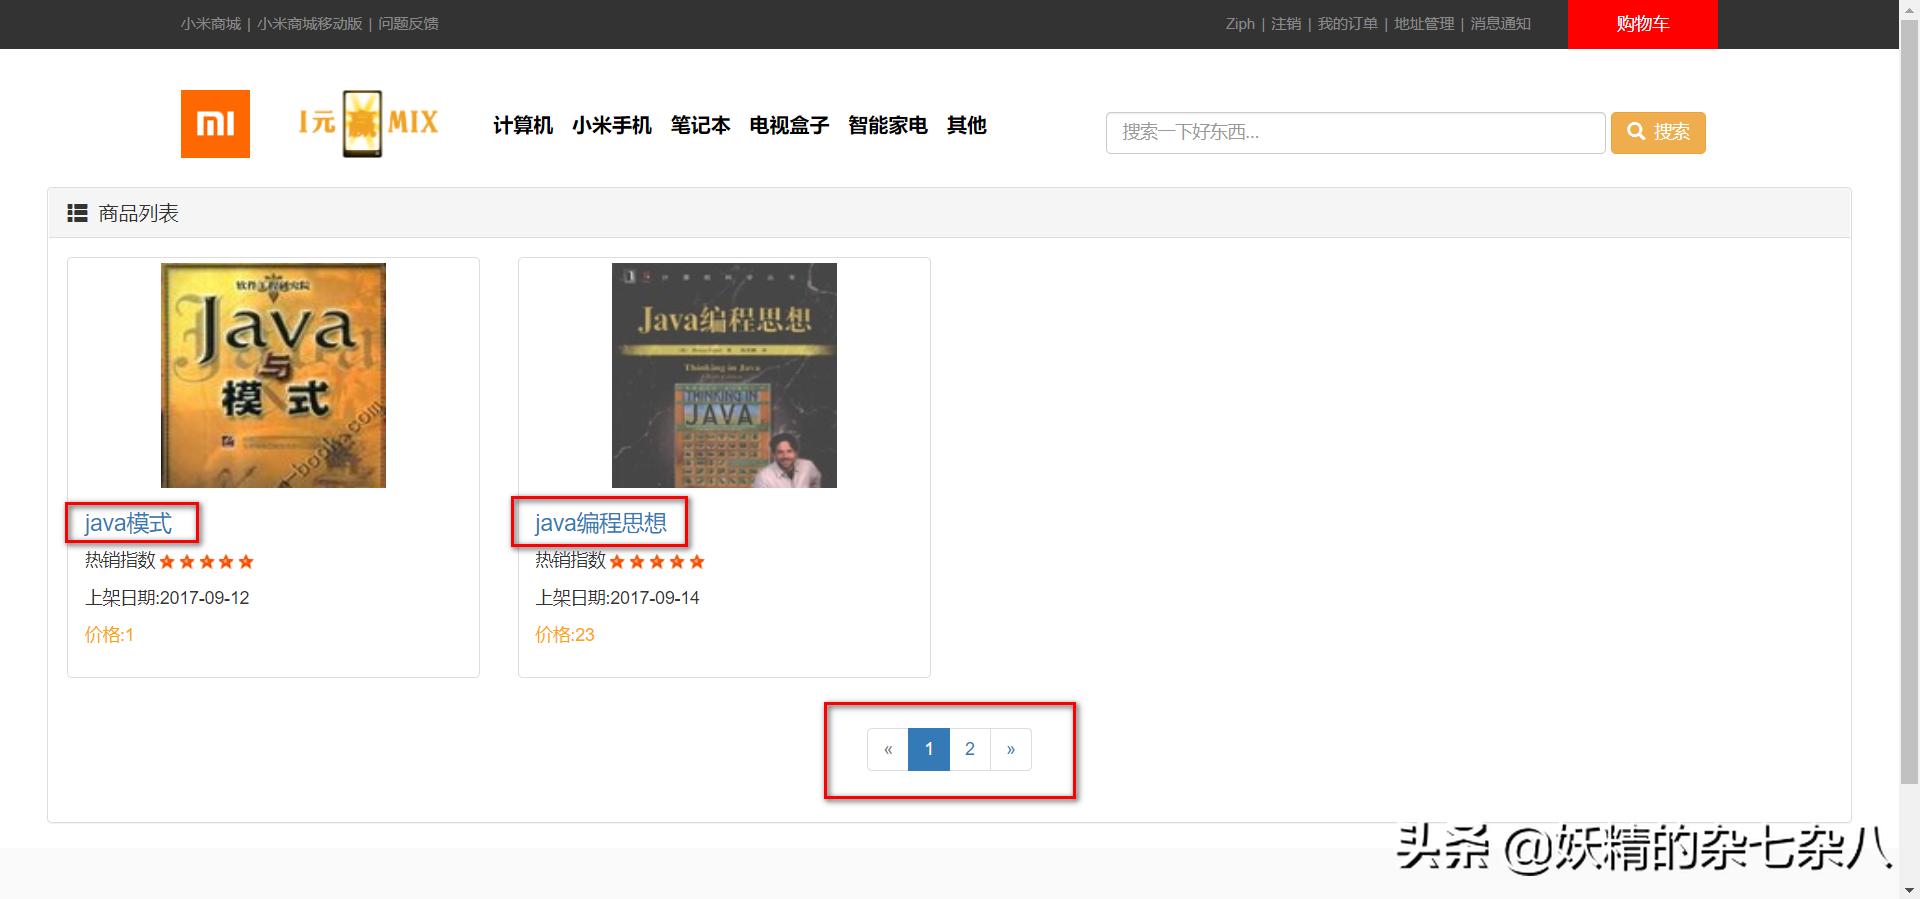This screenshot has height=899, width=1920.
Task: Select the 笔记本 category
Action: pyautogui.click(x=700, y=125)
